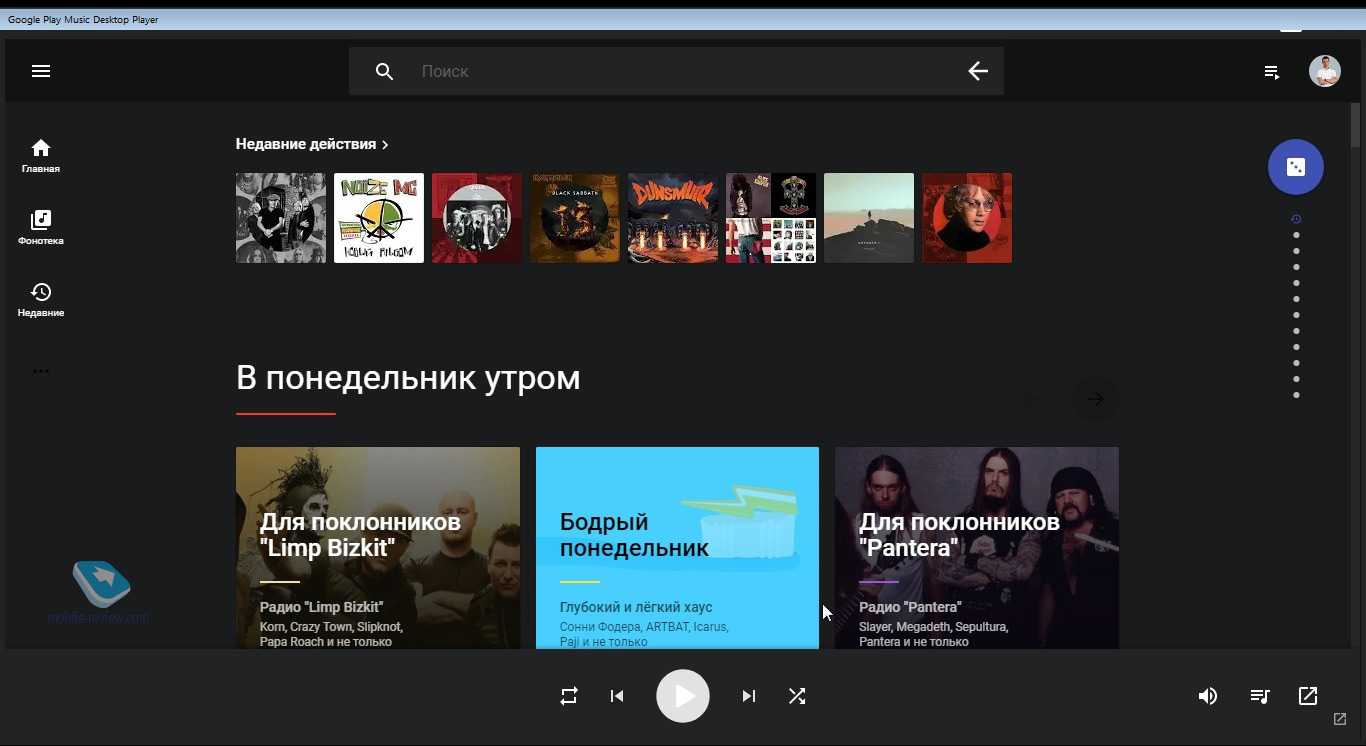This screenshot has height=746, width=1366.
Task: Skip to the next track
Action: 749,696
